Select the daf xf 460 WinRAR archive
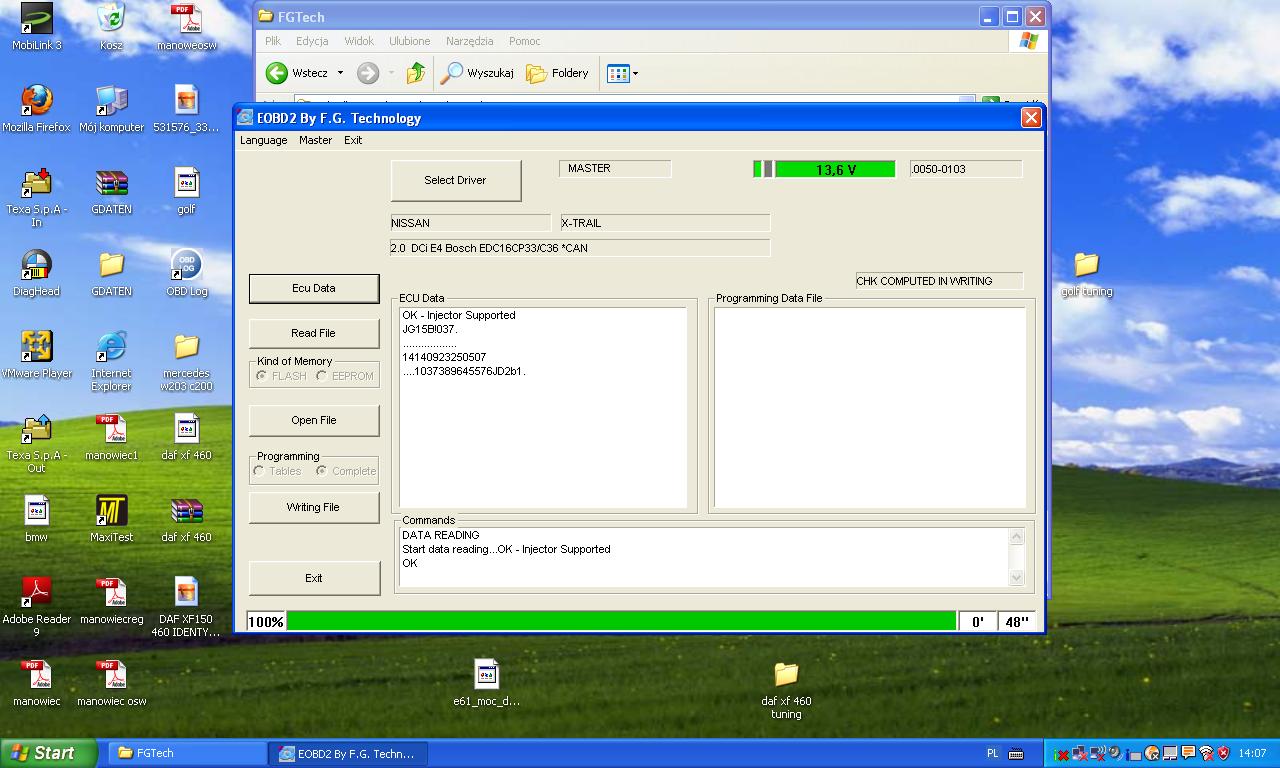 pyautogui.click(x=186, y=519)
